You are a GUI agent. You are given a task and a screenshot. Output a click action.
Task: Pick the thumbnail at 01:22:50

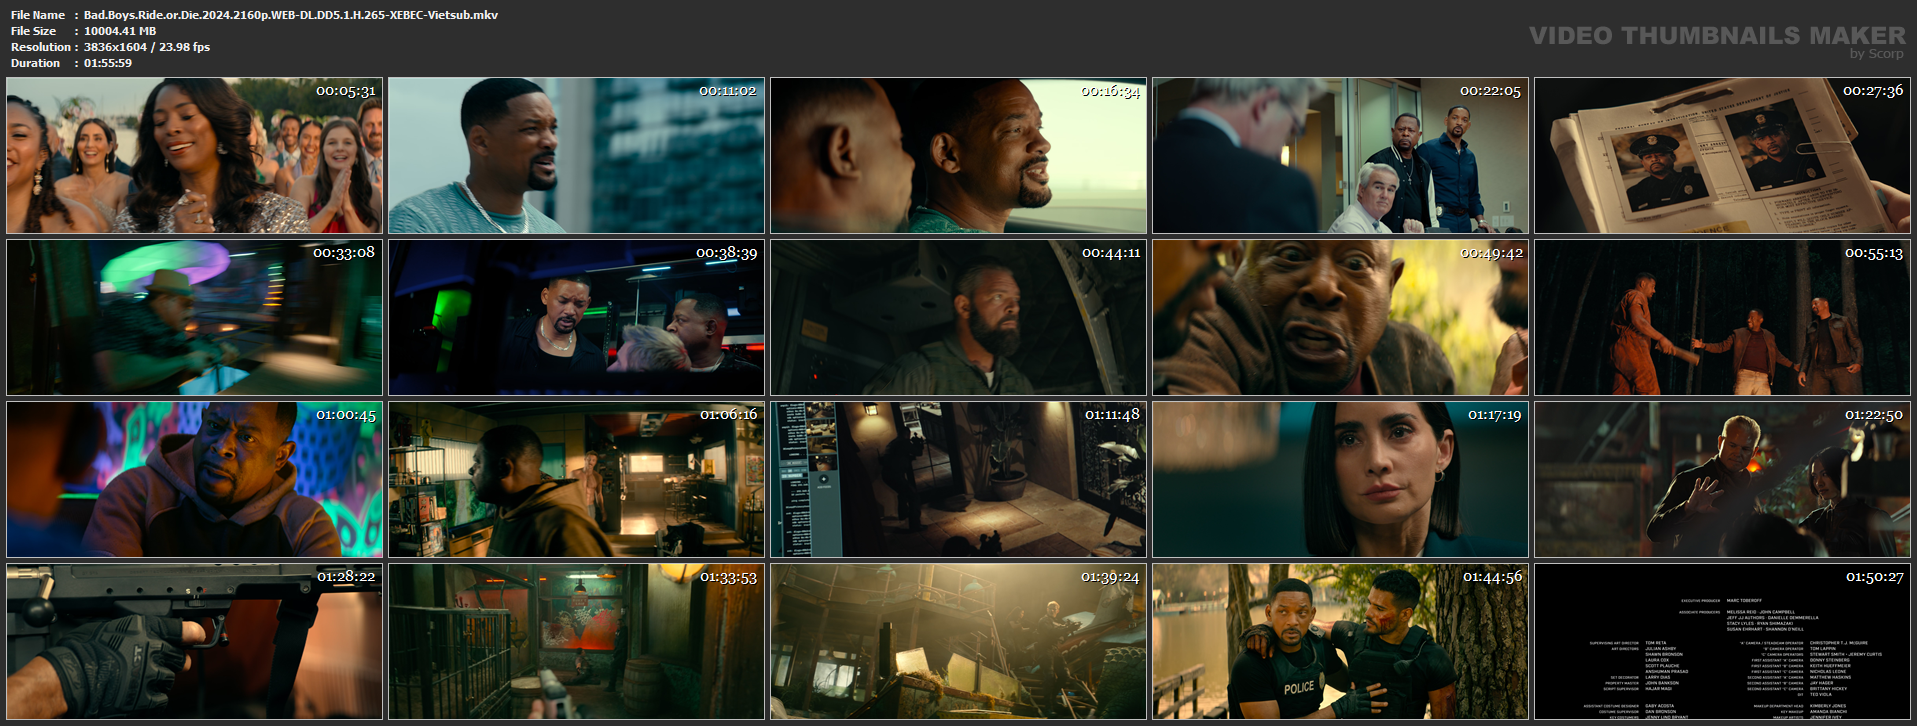tap(1722, 479)
